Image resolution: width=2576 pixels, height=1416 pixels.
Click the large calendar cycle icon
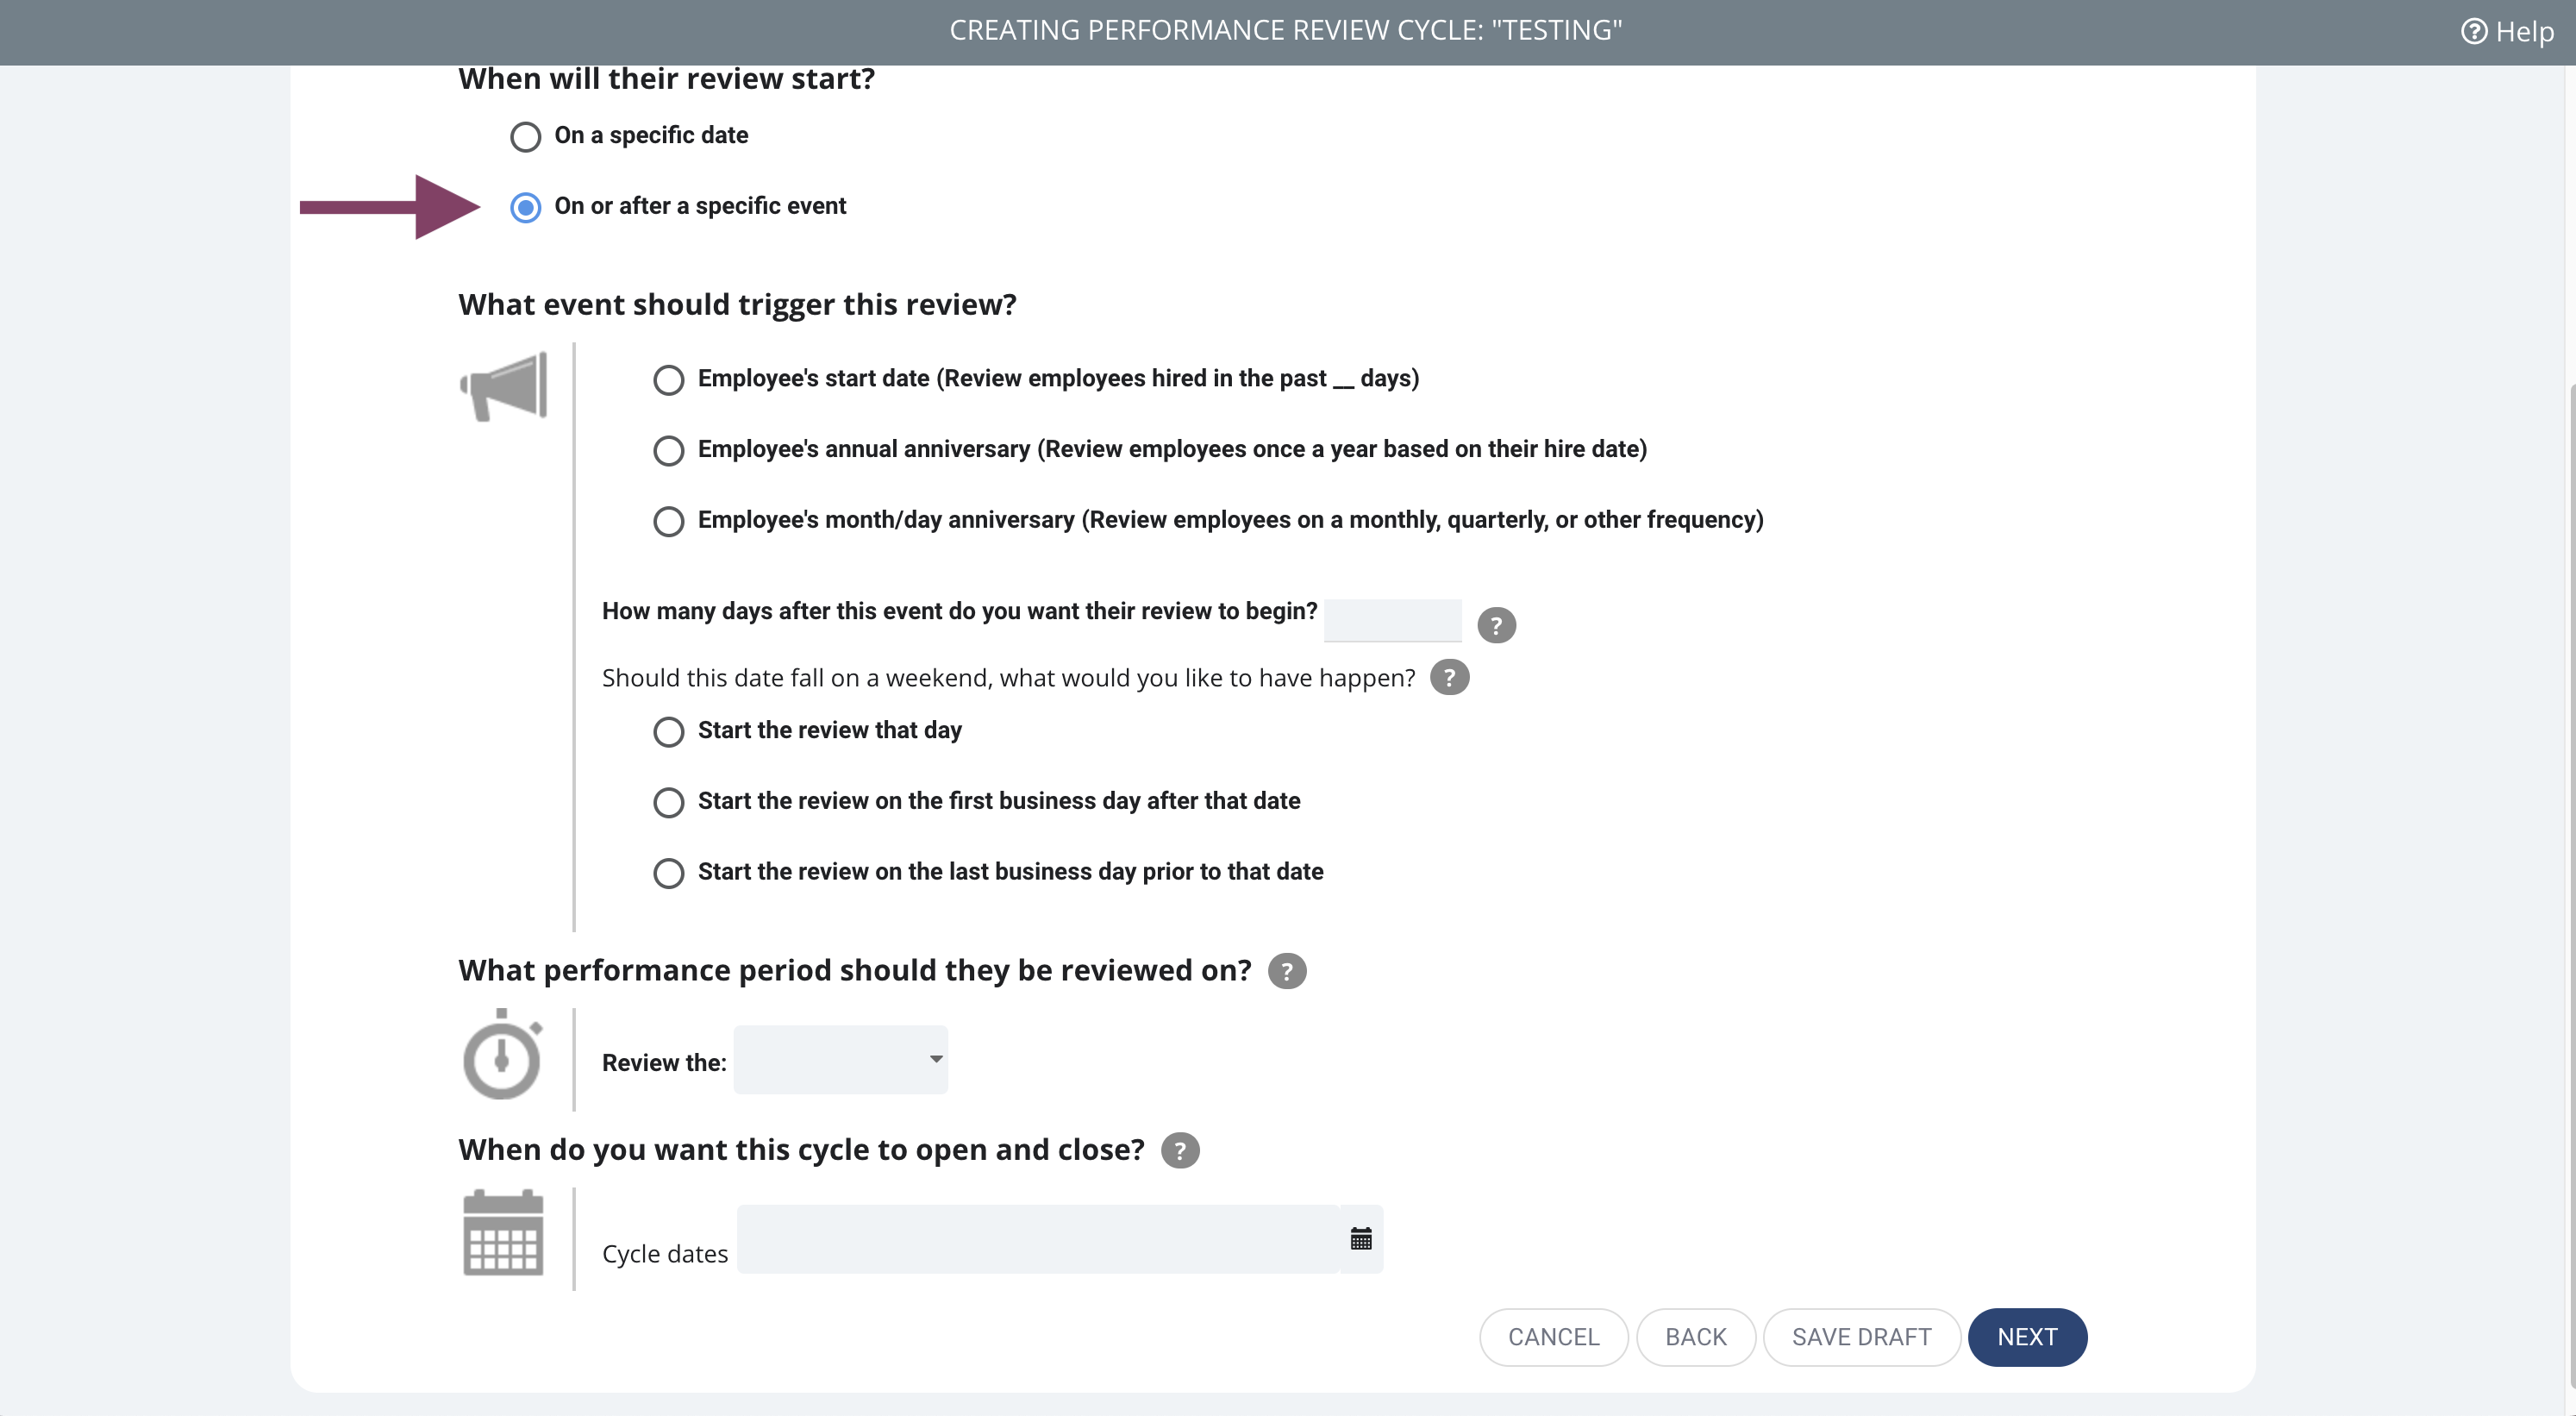(503, 1232)
